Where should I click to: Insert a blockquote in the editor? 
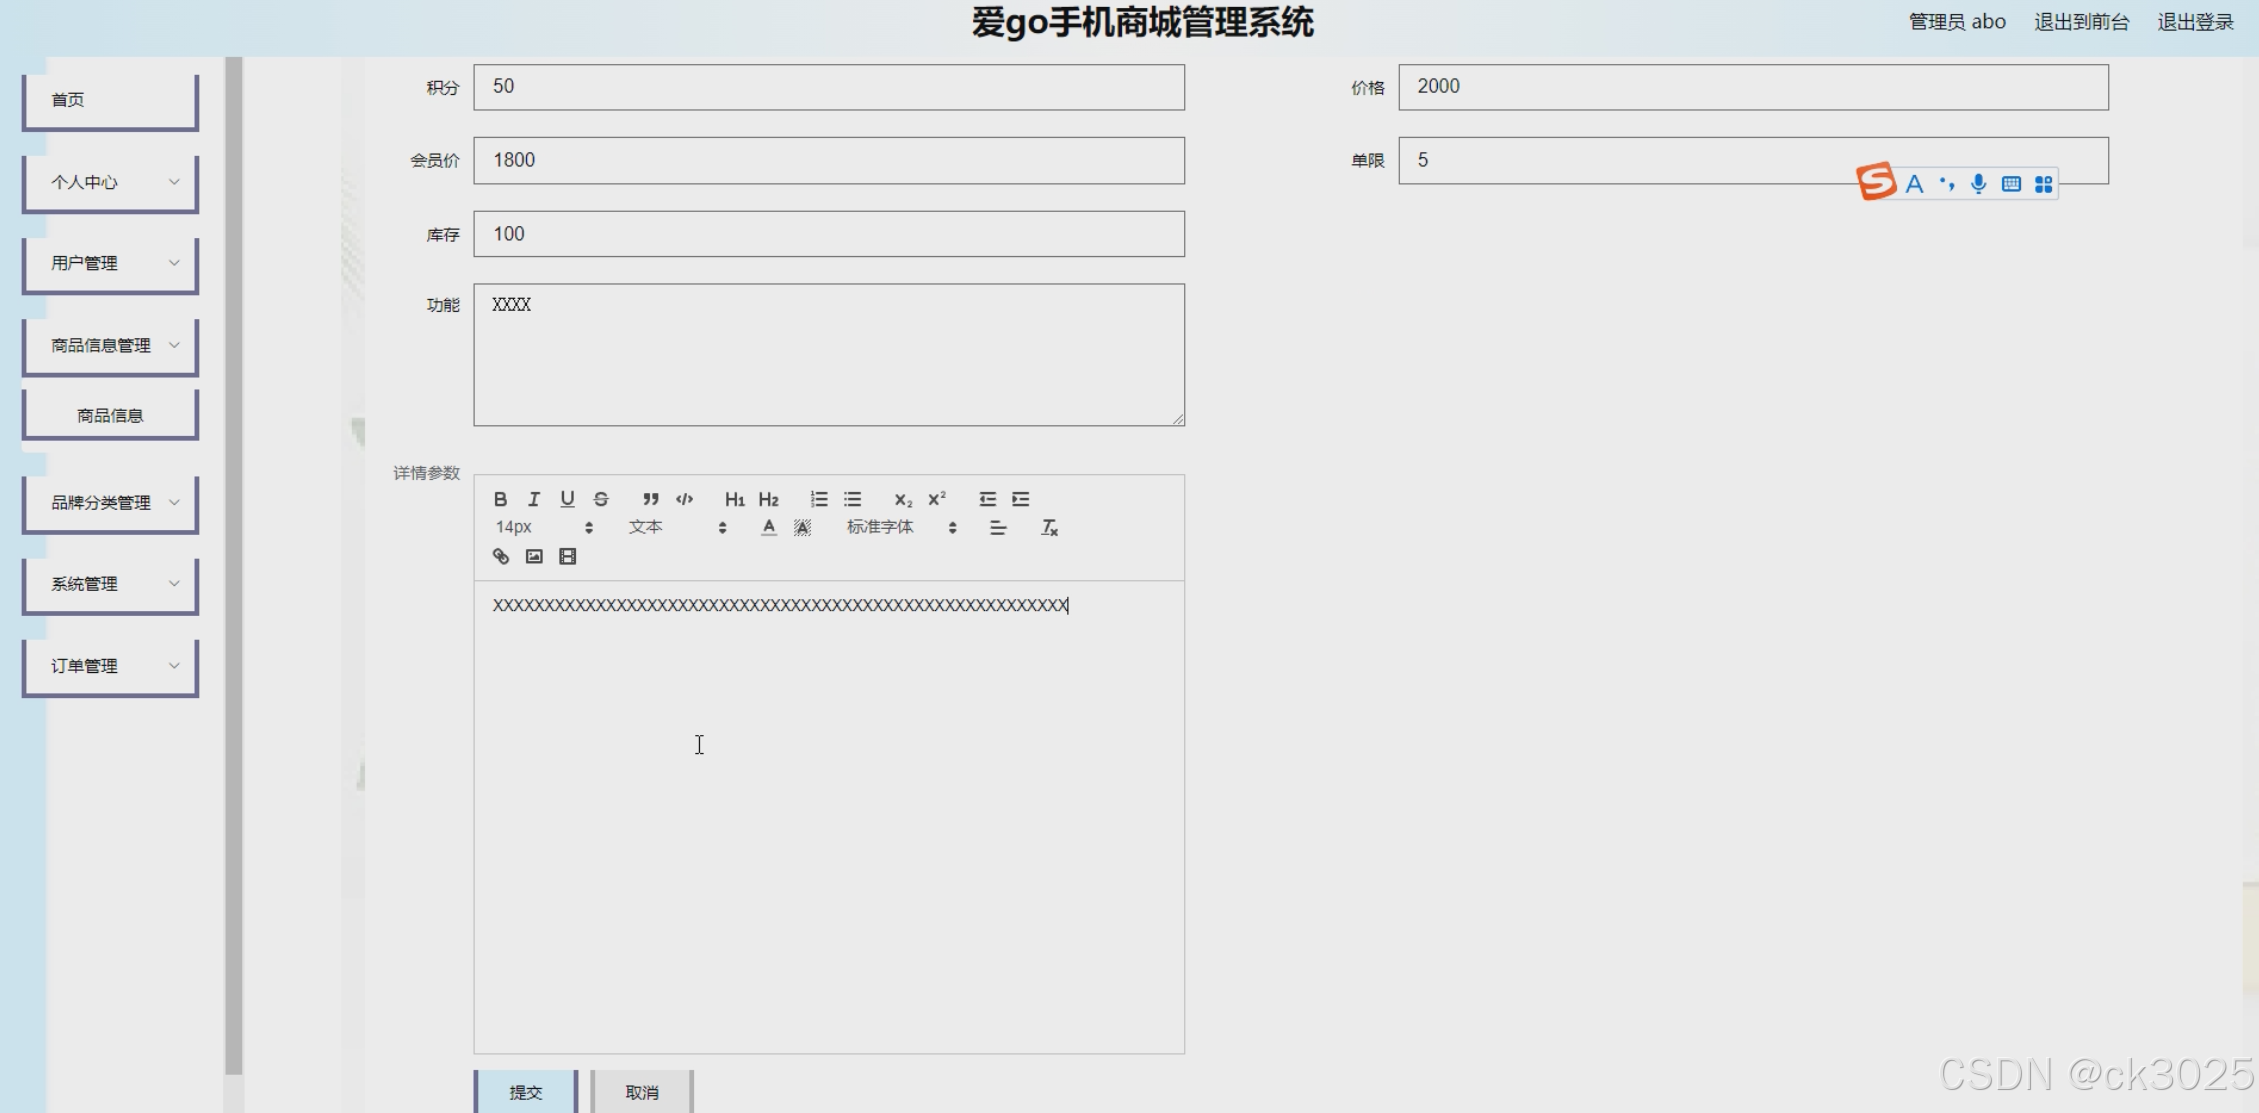tap(651, 499)
